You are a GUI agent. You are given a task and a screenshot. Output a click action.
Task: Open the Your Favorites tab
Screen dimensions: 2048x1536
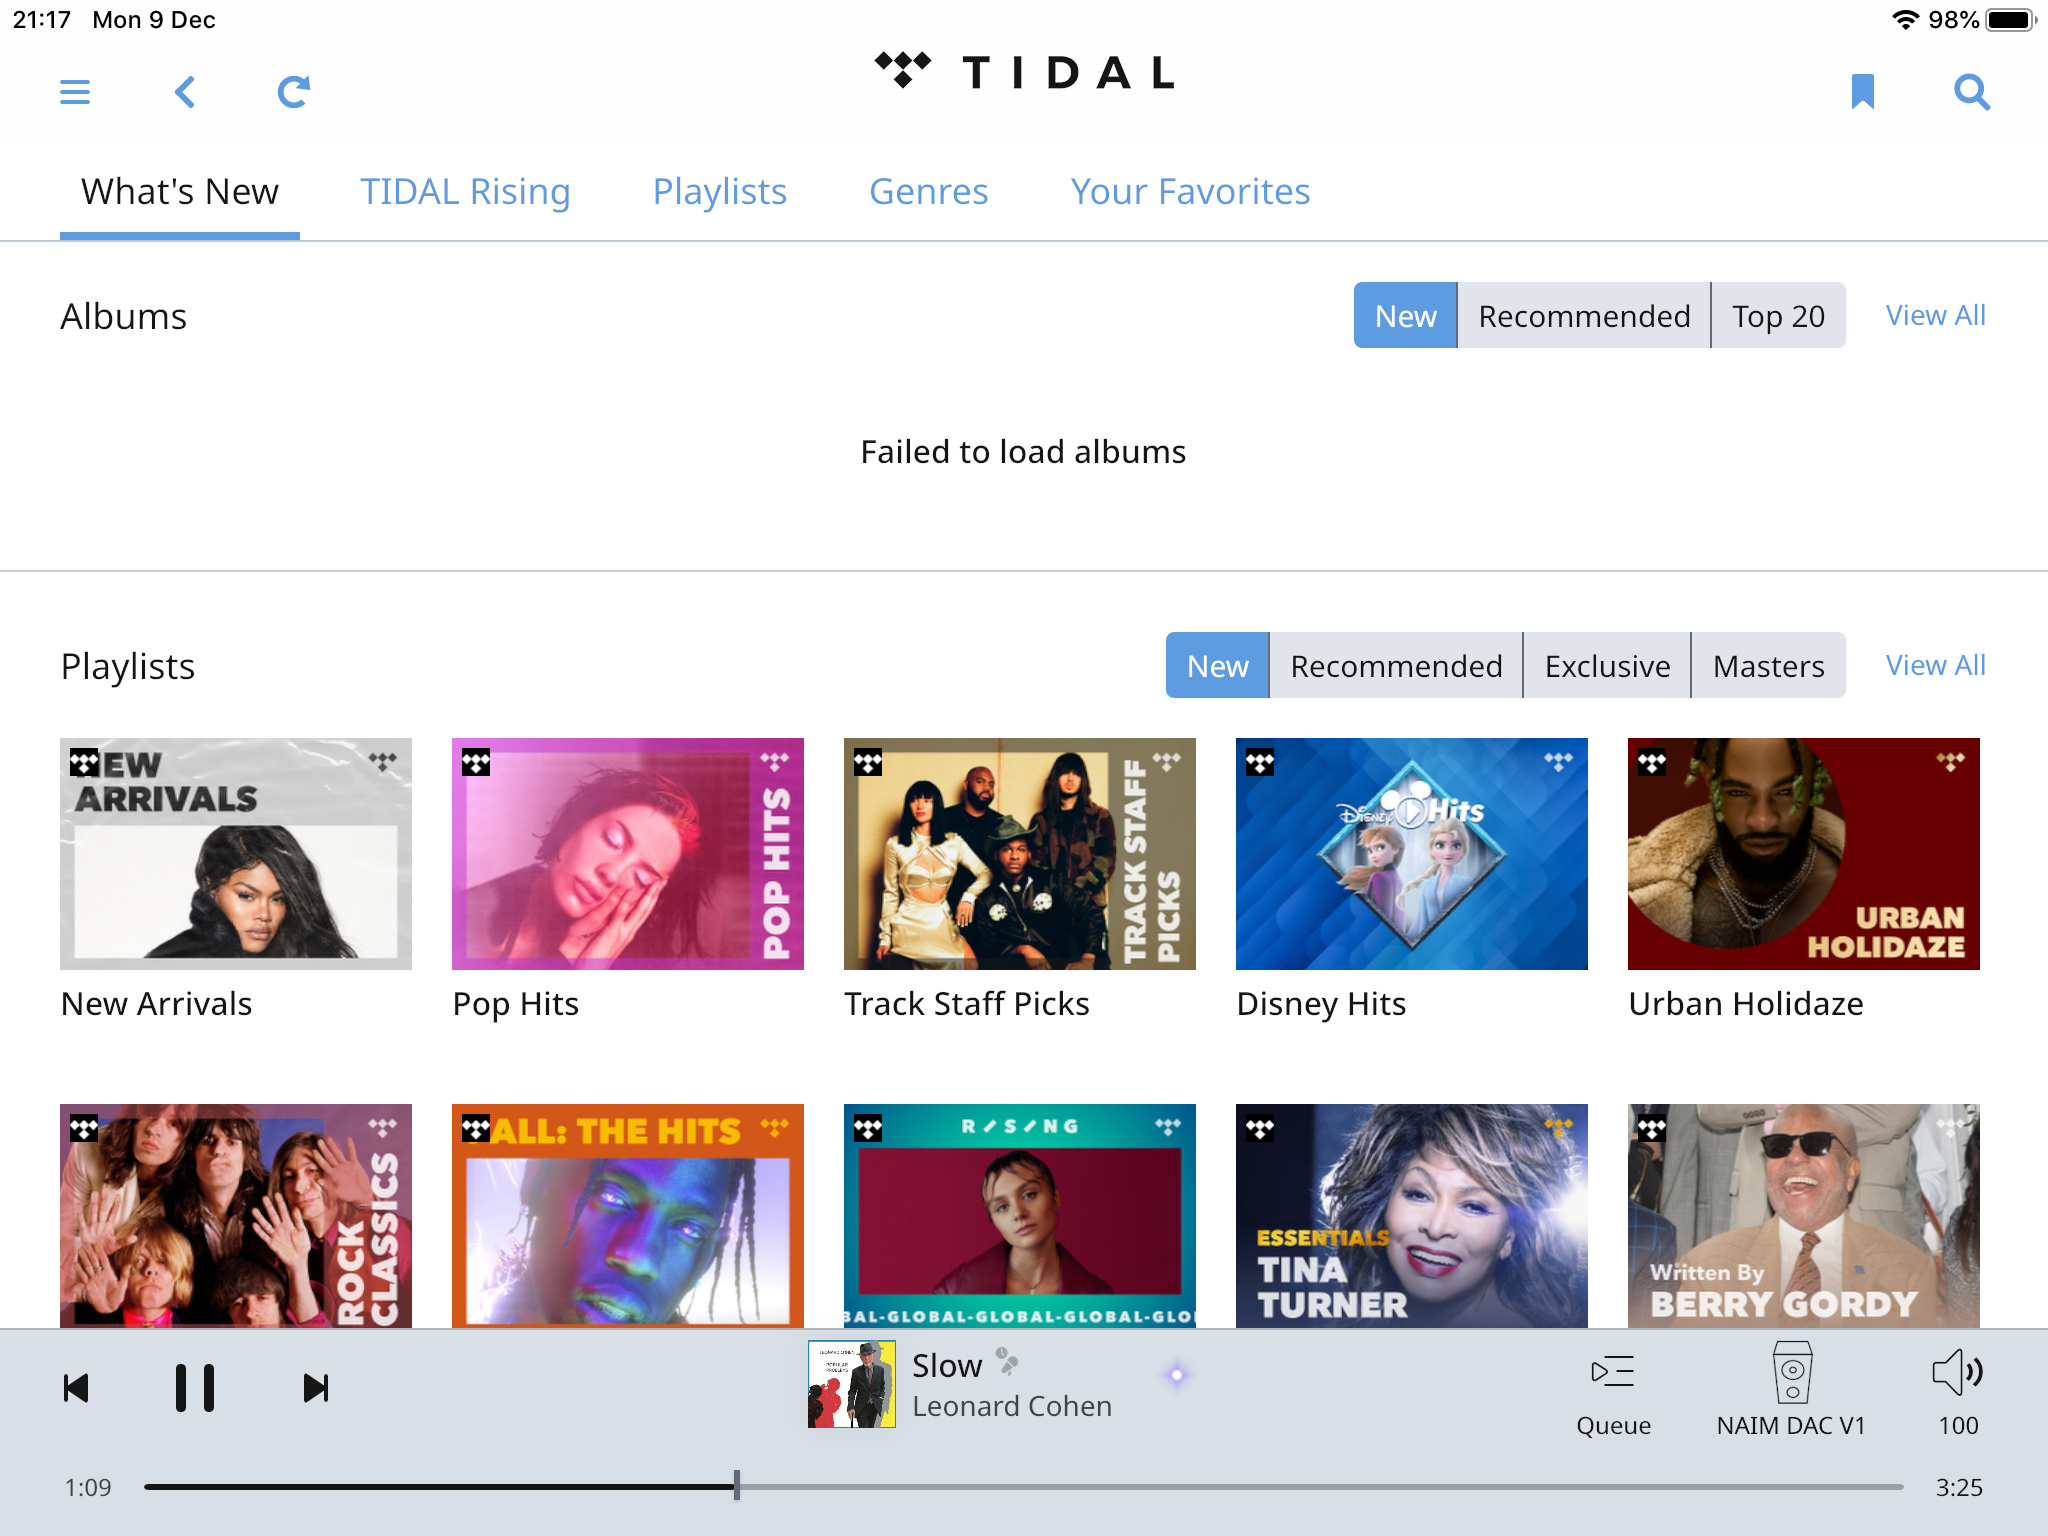pos(1190,191)
